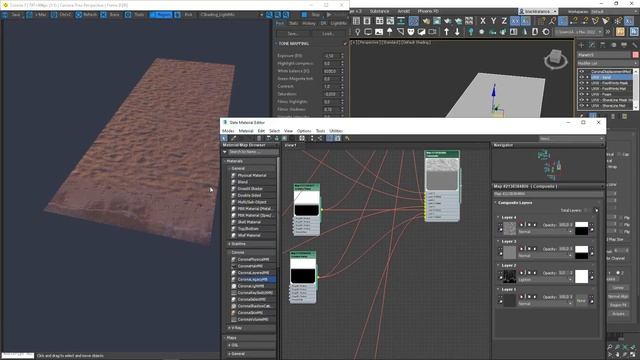Click Layer 2 white mask swatch
Image resolution: width=640 pixels, height=360 pixels.
coord(581,276)
